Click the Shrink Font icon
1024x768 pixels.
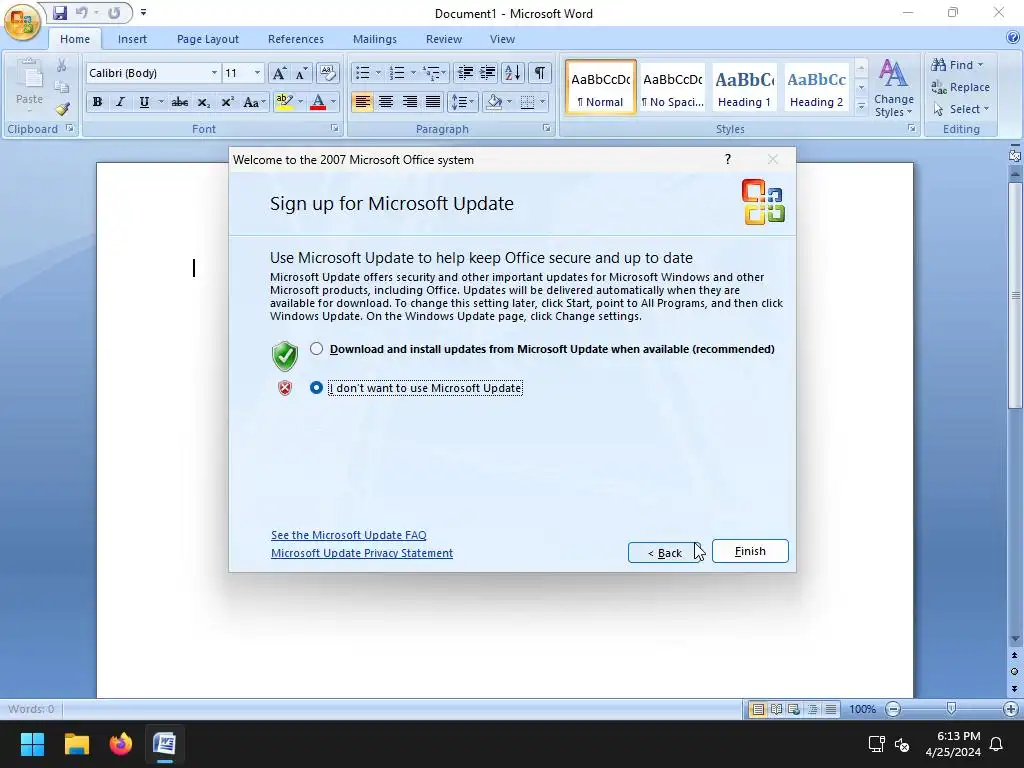[x=301, y=73]
